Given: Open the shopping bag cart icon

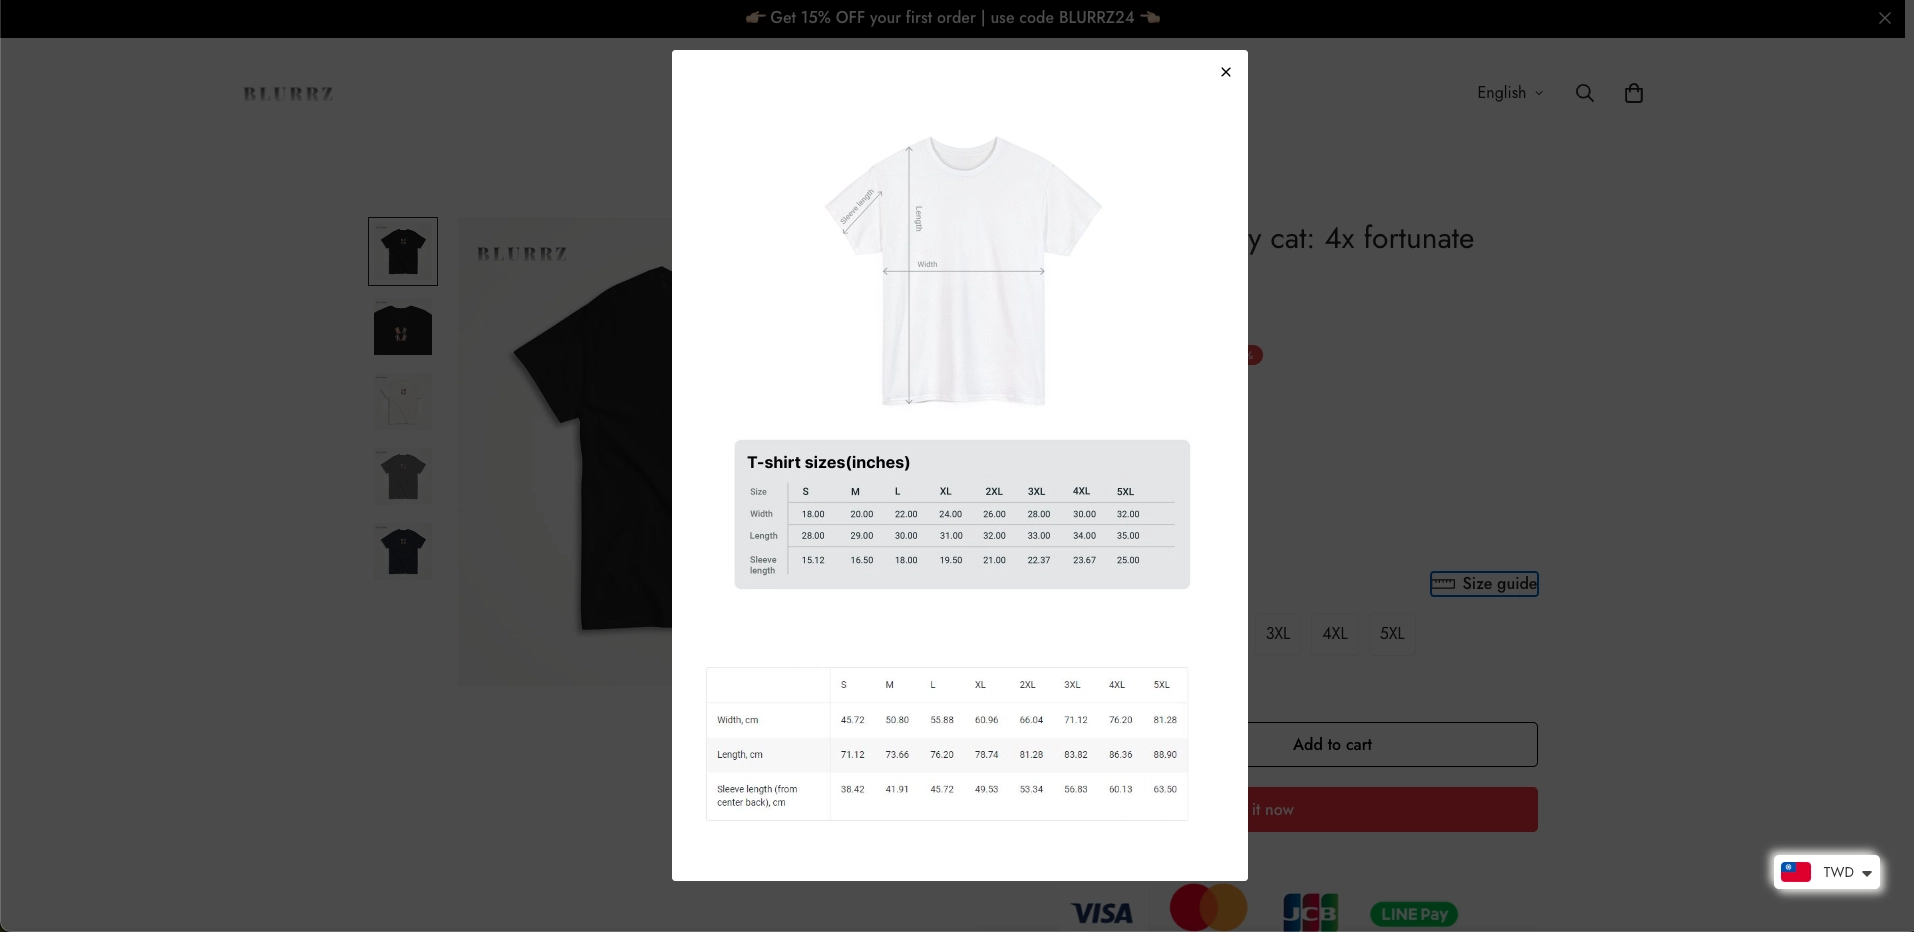Looking at the screenshot, I should pos(1634,93).
